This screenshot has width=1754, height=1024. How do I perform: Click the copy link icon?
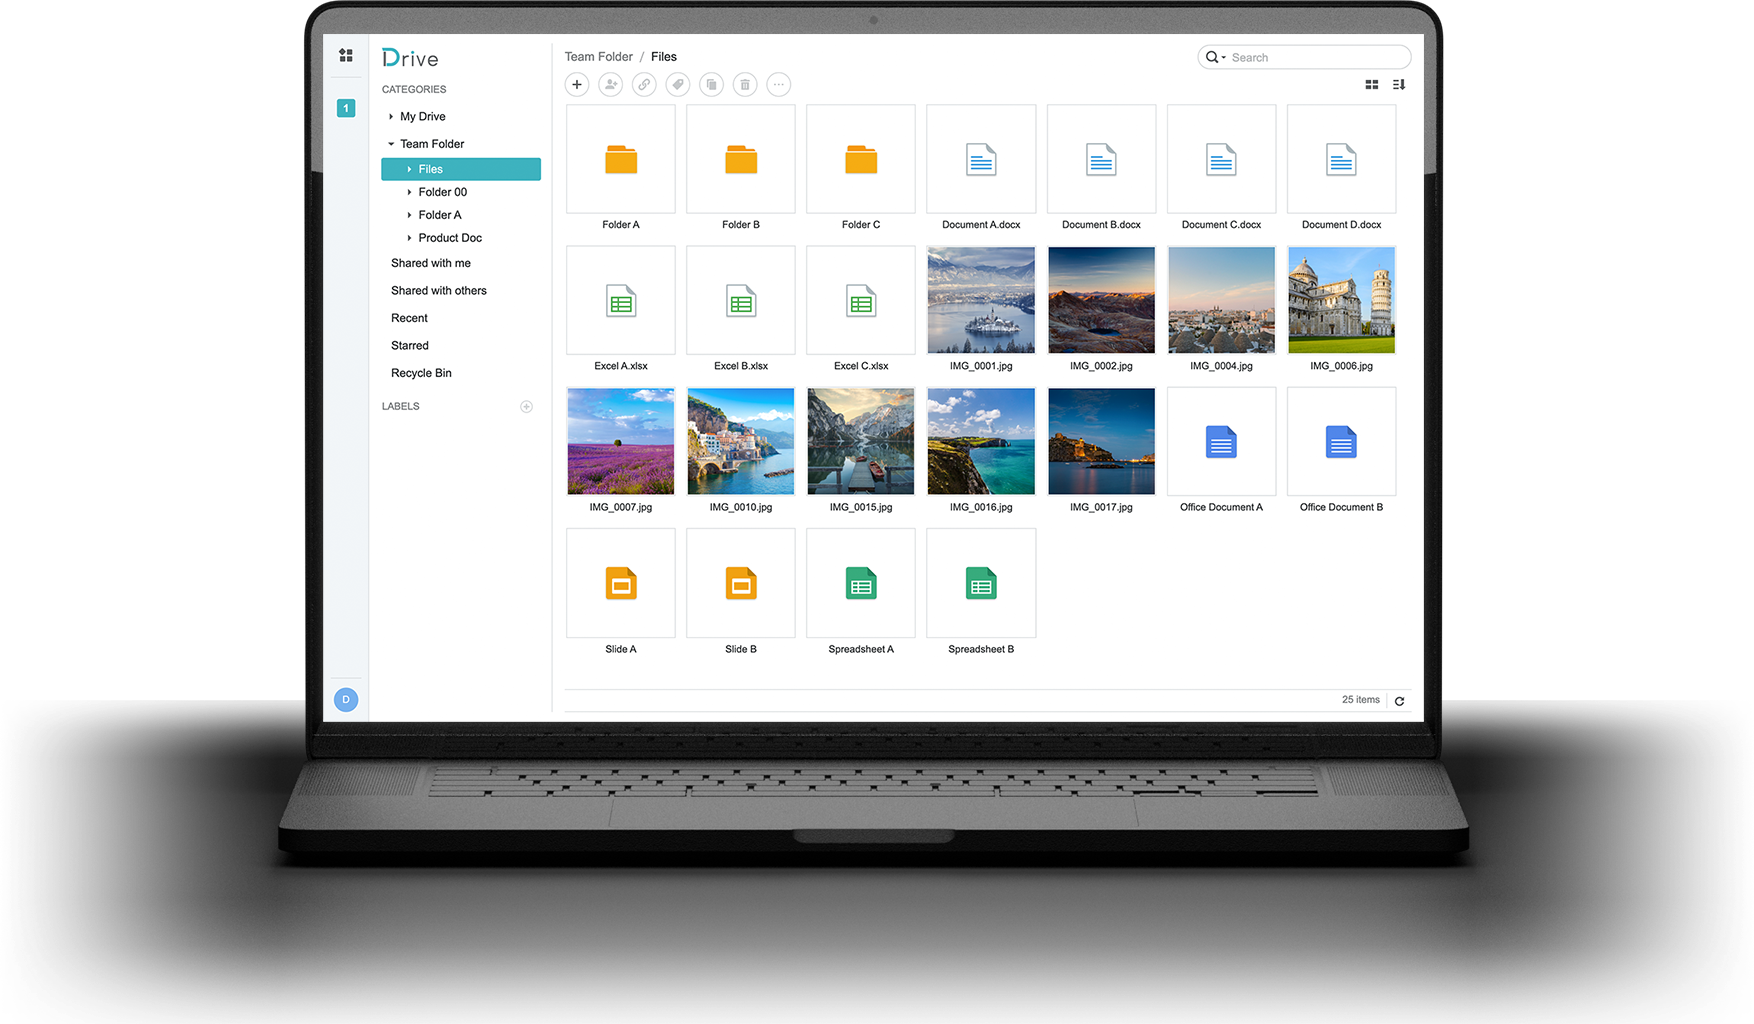pyautogui.click(x=644, y=84)
